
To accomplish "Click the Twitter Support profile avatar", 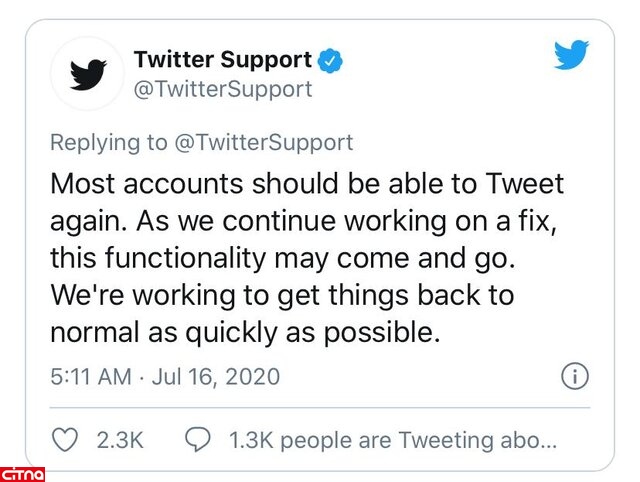I will [88, 74].
